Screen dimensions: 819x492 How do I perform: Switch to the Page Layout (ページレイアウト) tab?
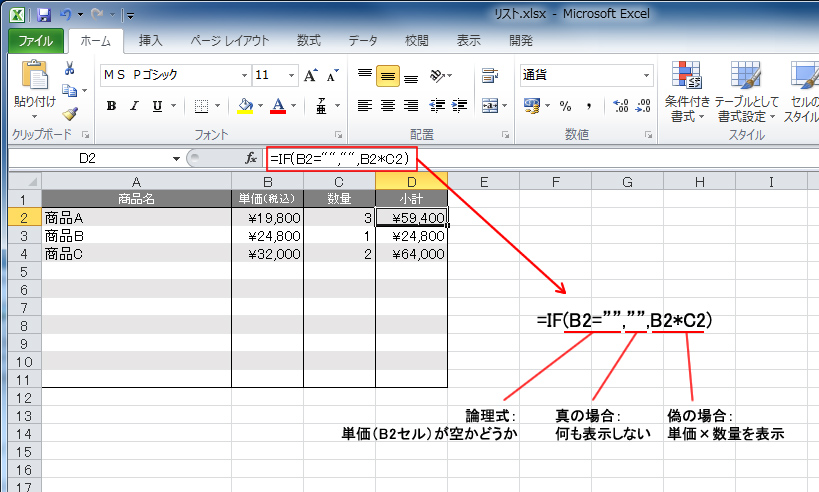[x=230, y=41]
